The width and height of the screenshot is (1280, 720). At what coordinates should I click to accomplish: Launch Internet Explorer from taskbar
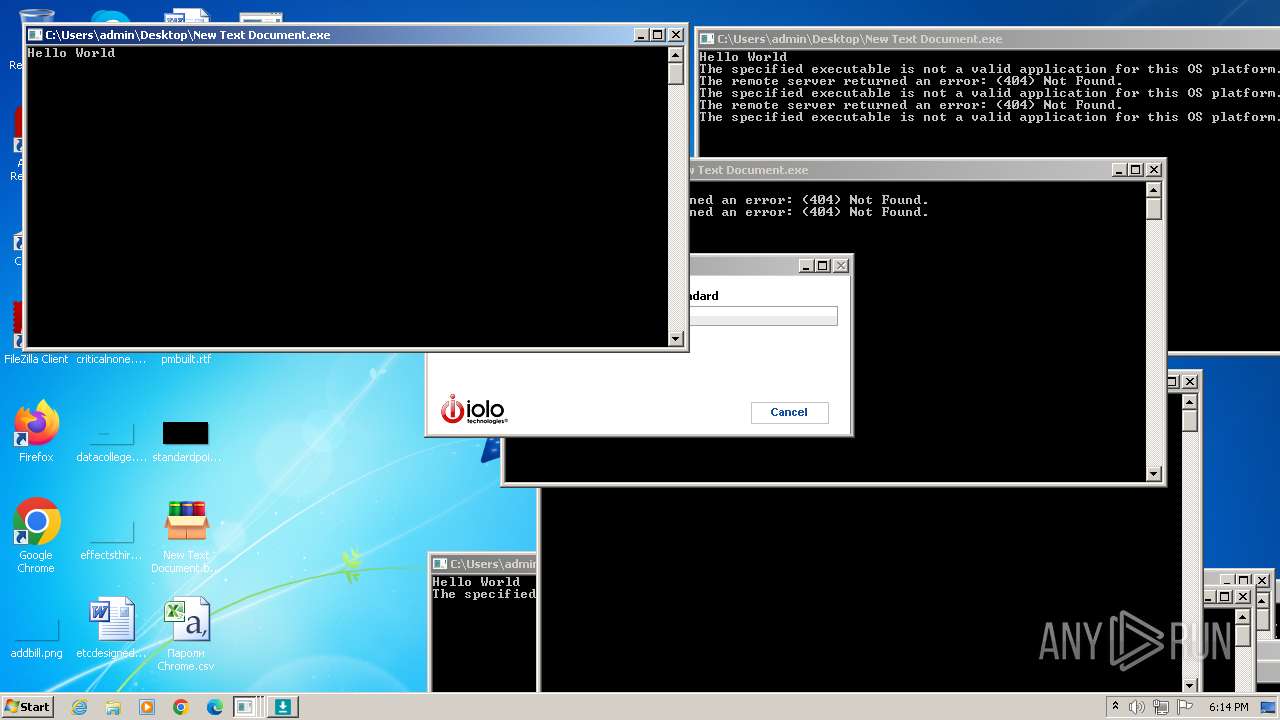[x=79, y=707]
